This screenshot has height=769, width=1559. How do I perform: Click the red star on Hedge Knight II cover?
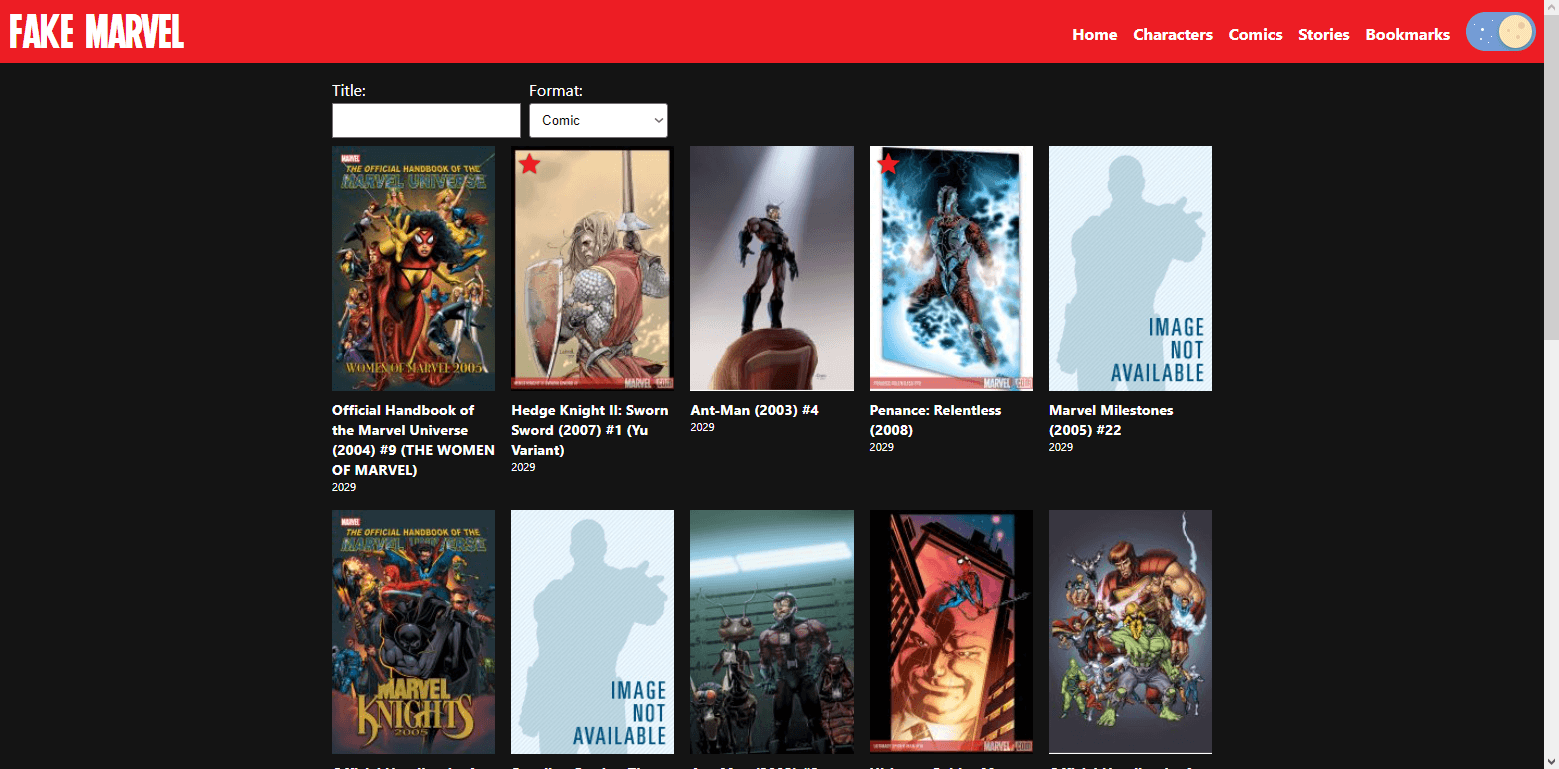[x=529, y=164]
